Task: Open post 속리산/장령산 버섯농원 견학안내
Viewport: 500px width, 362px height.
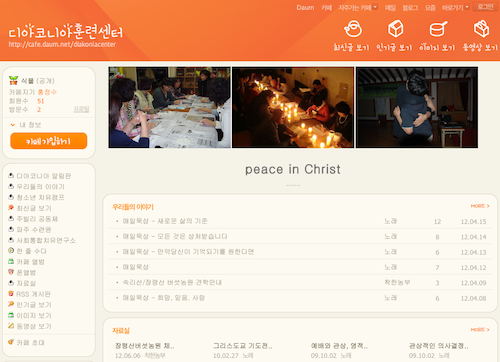Action: [172, 282]
